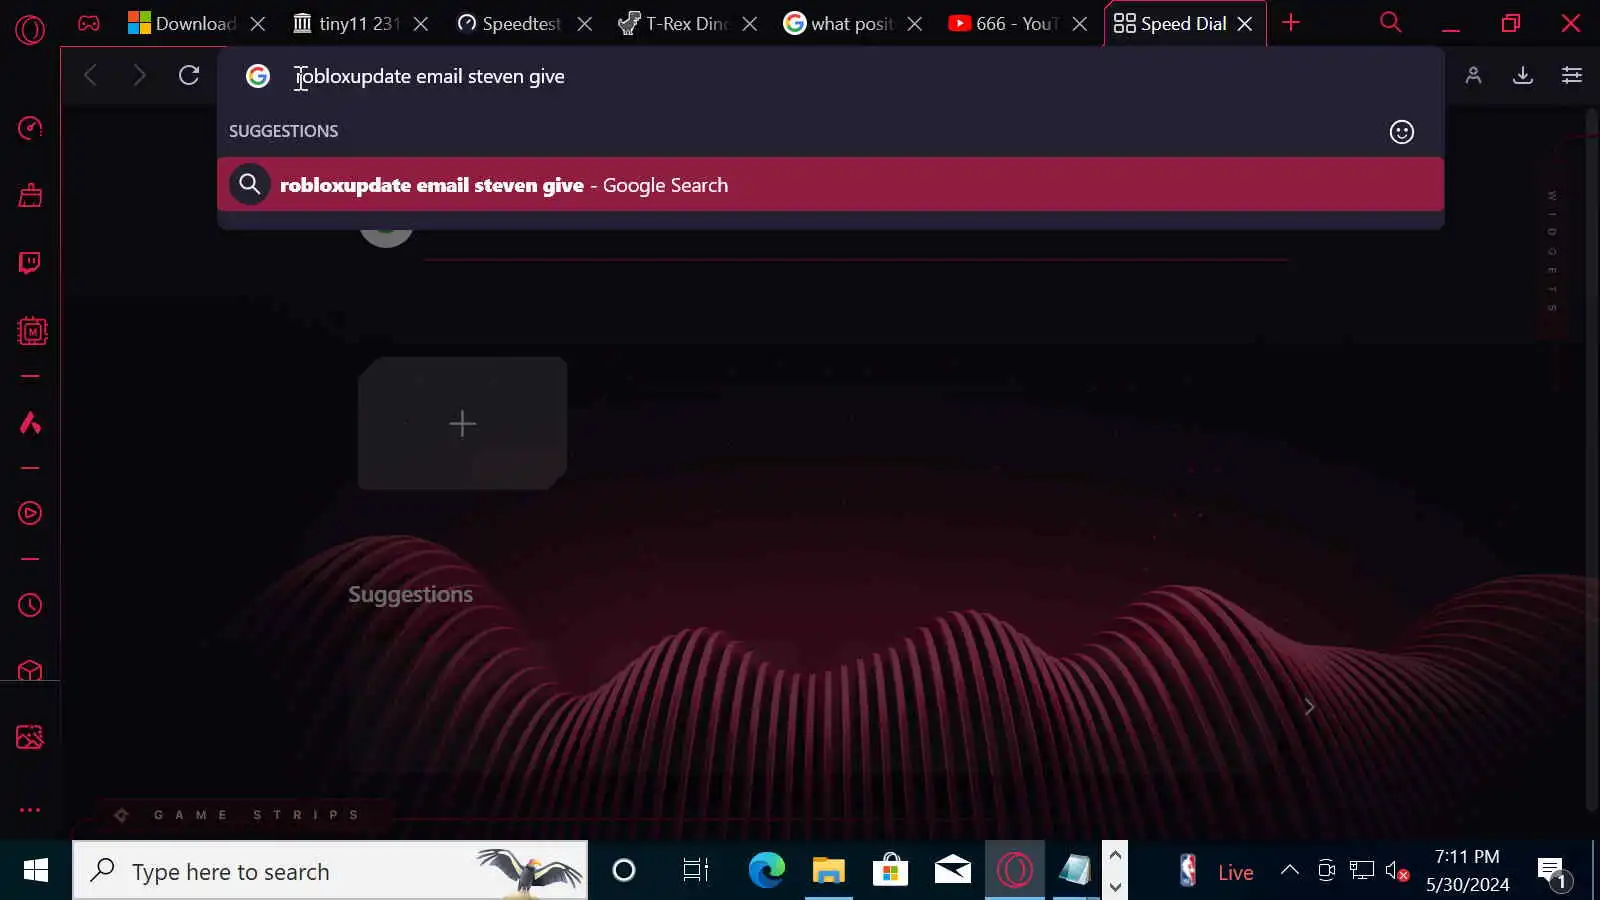Screen dimensions: 1600x900
Task: Open the Windows Start menu
Action: click(35, 871)
